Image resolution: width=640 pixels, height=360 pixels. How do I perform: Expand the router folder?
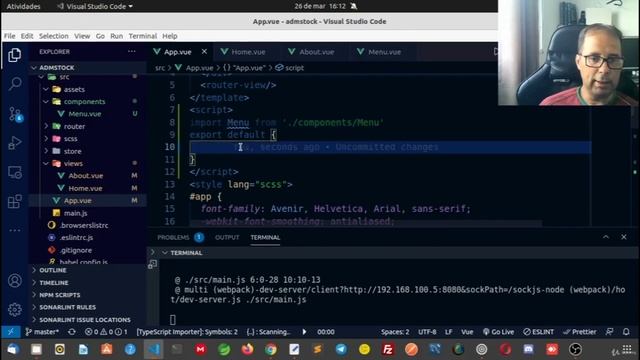[x=46, y=126]
